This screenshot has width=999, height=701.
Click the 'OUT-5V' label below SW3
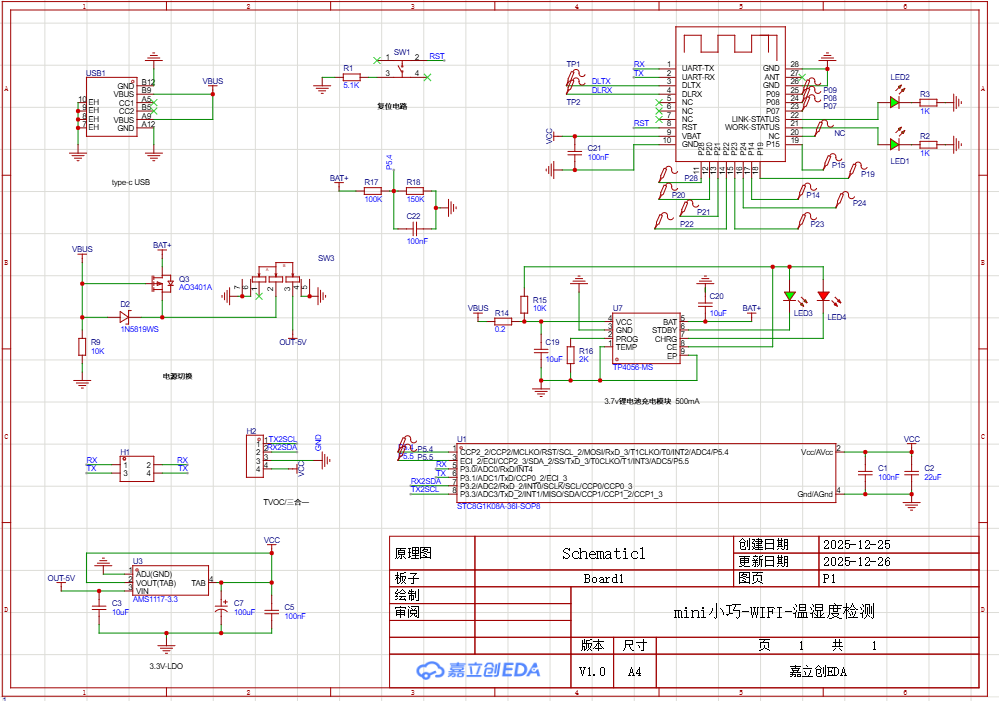pyautogui.click(x=292, y=342)
